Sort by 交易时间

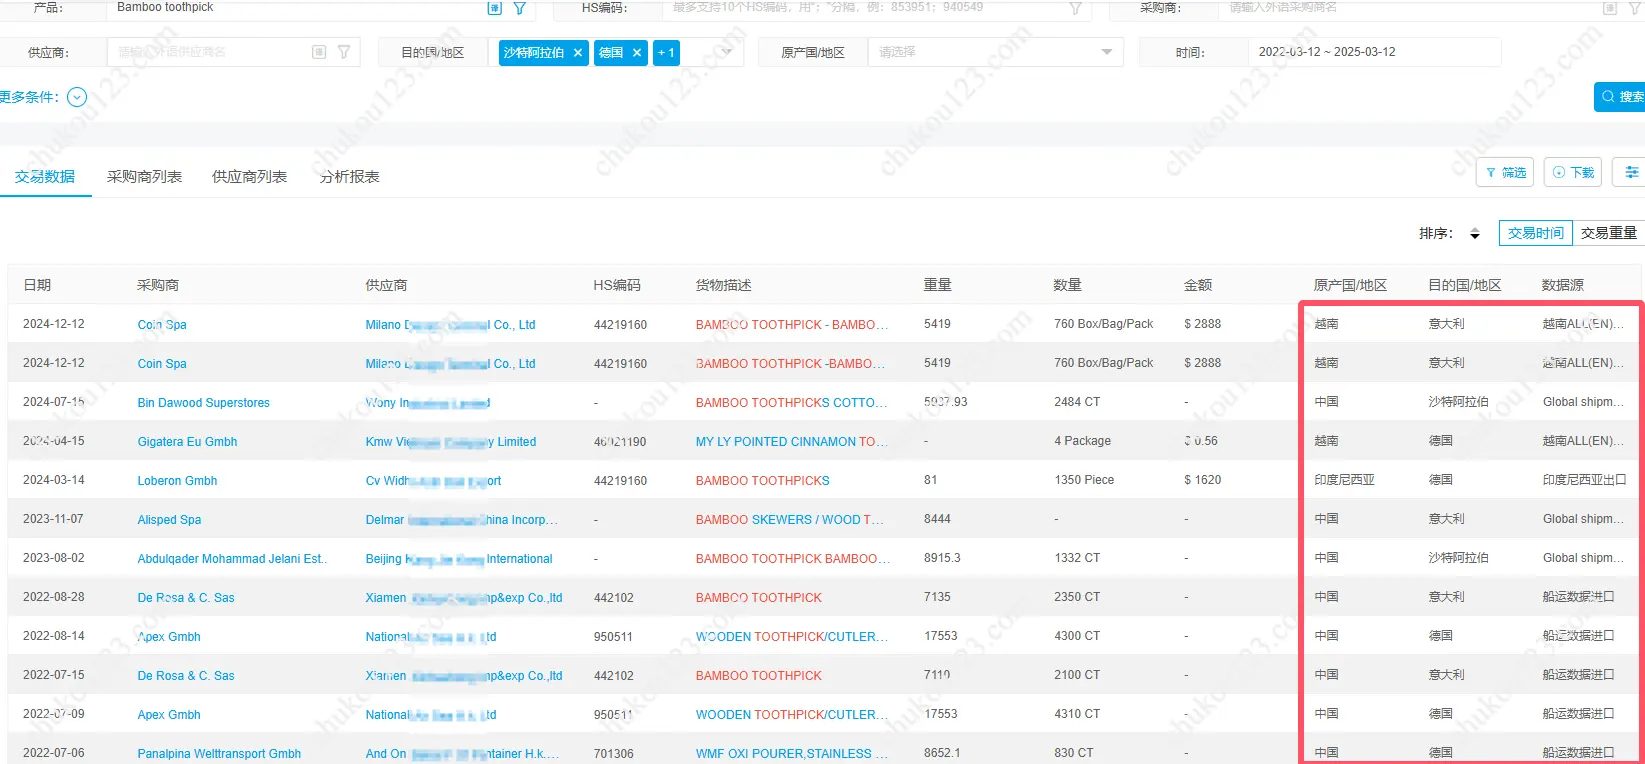1535,233
